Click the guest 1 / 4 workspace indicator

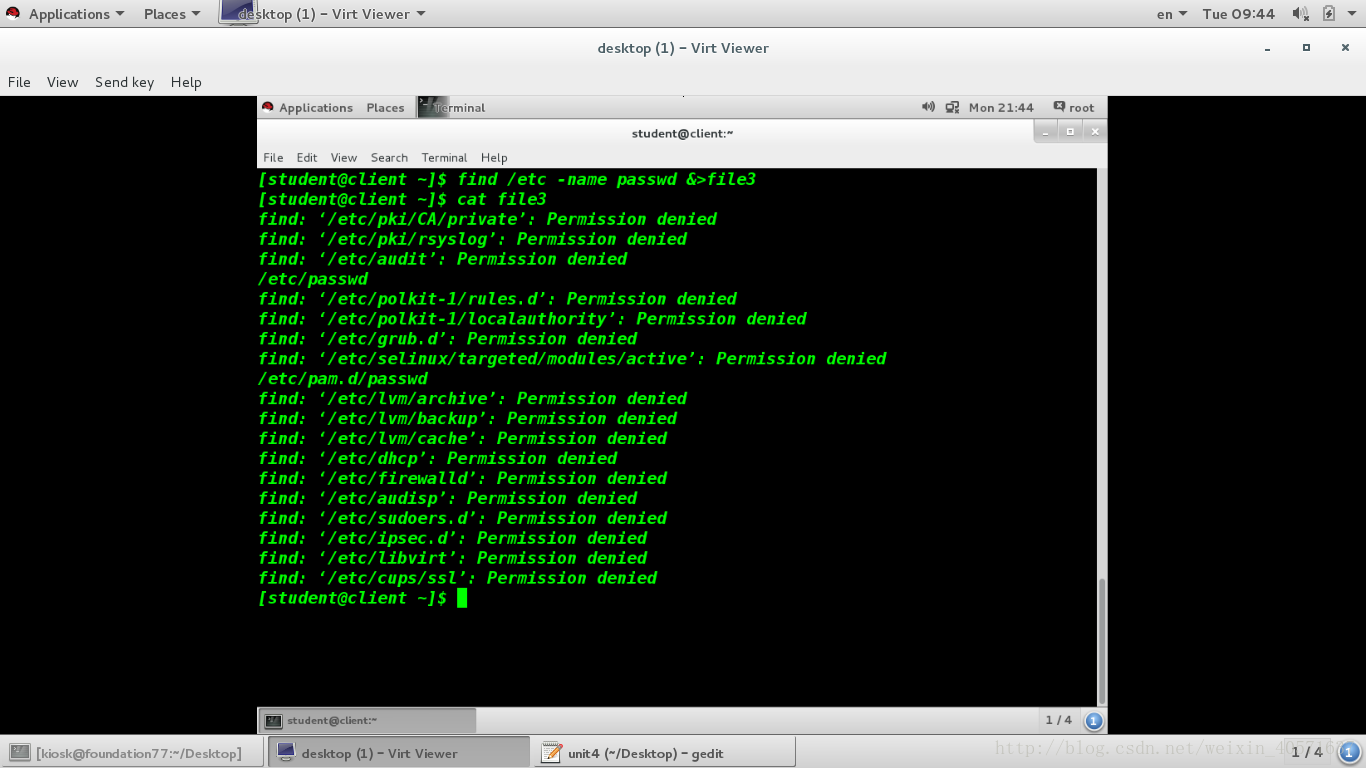(x=1058, y=720)
